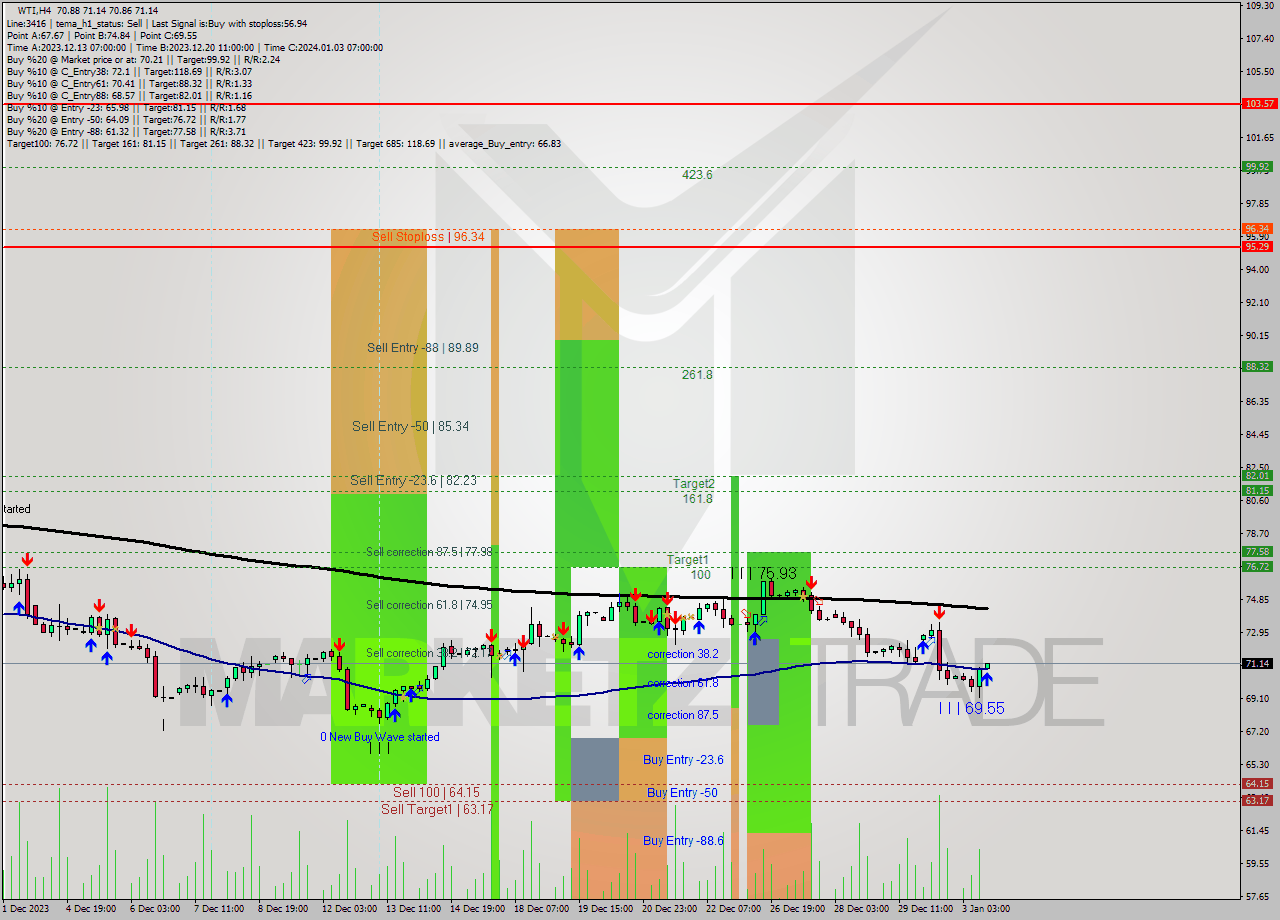Viewport: 1280px width, 920px height.
Task: Click the 'Target100: 76.72' summary line
Action: (283, 143)
